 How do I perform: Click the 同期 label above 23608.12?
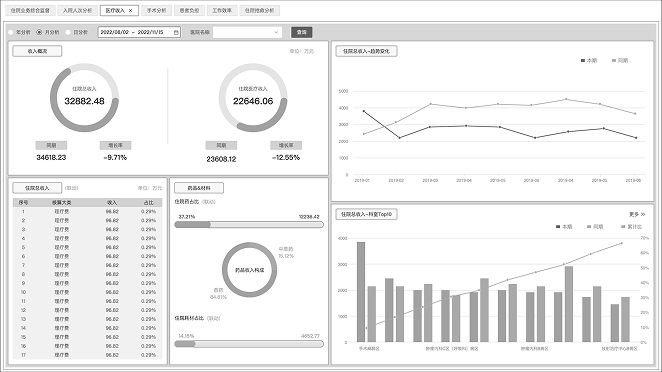click(221, 145)
